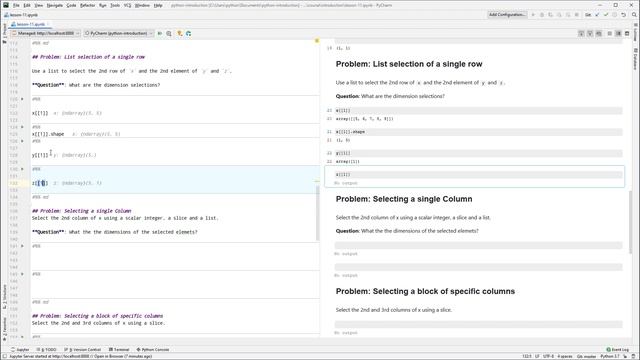640x360 pixels.
Task: Open the Structure side panel tab
Action: coord(4,296)
